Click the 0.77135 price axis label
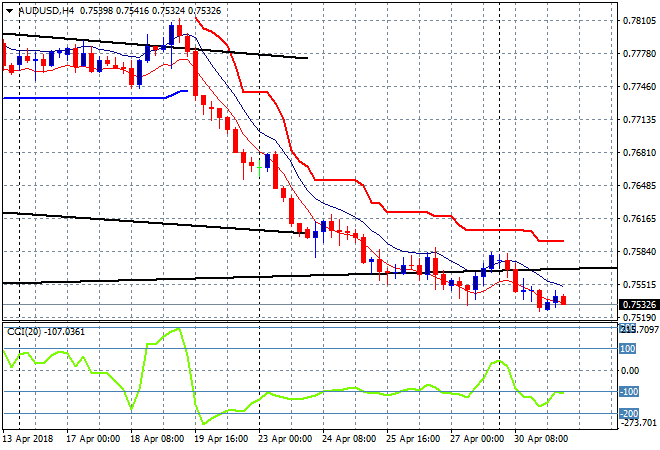The width and height of the screenshot is (660, 450). tap(638, 120)
